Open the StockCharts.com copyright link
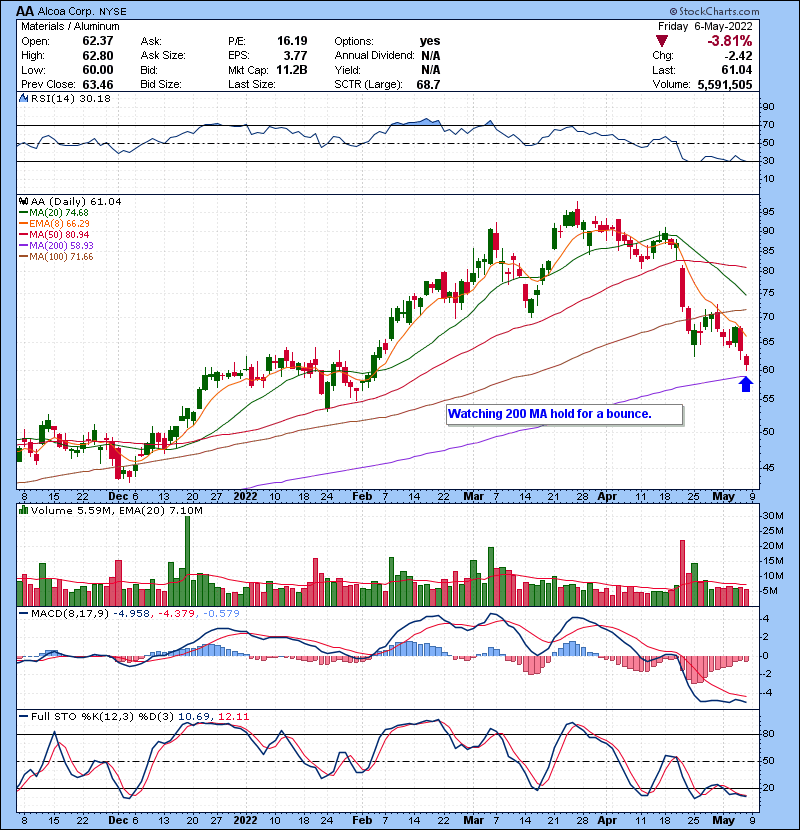 coord(714,11)
